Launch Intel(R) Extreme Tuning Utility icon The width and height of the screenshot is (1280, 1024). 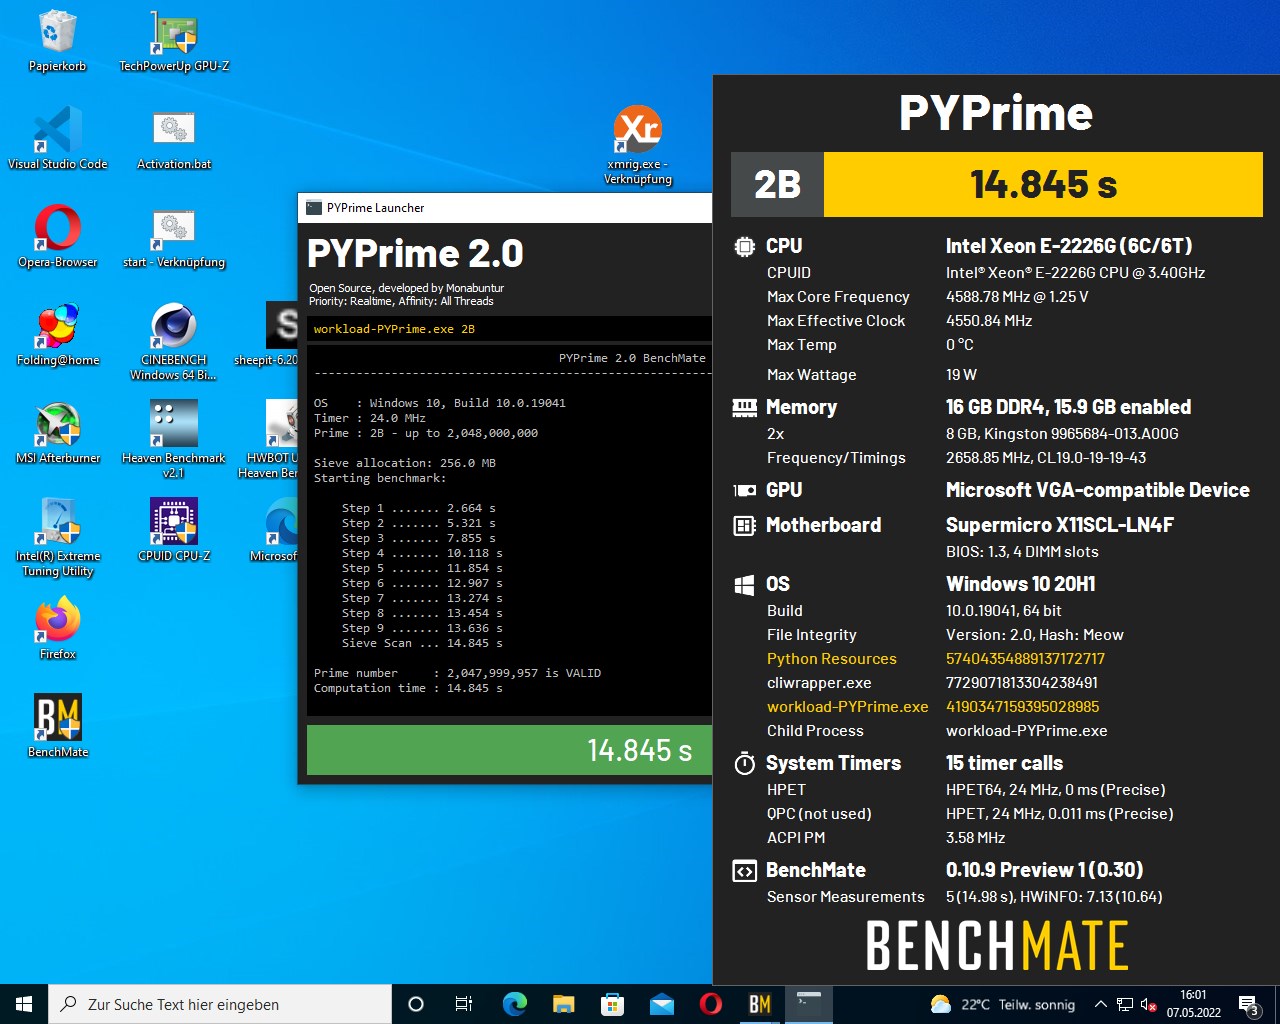(57, 537)
